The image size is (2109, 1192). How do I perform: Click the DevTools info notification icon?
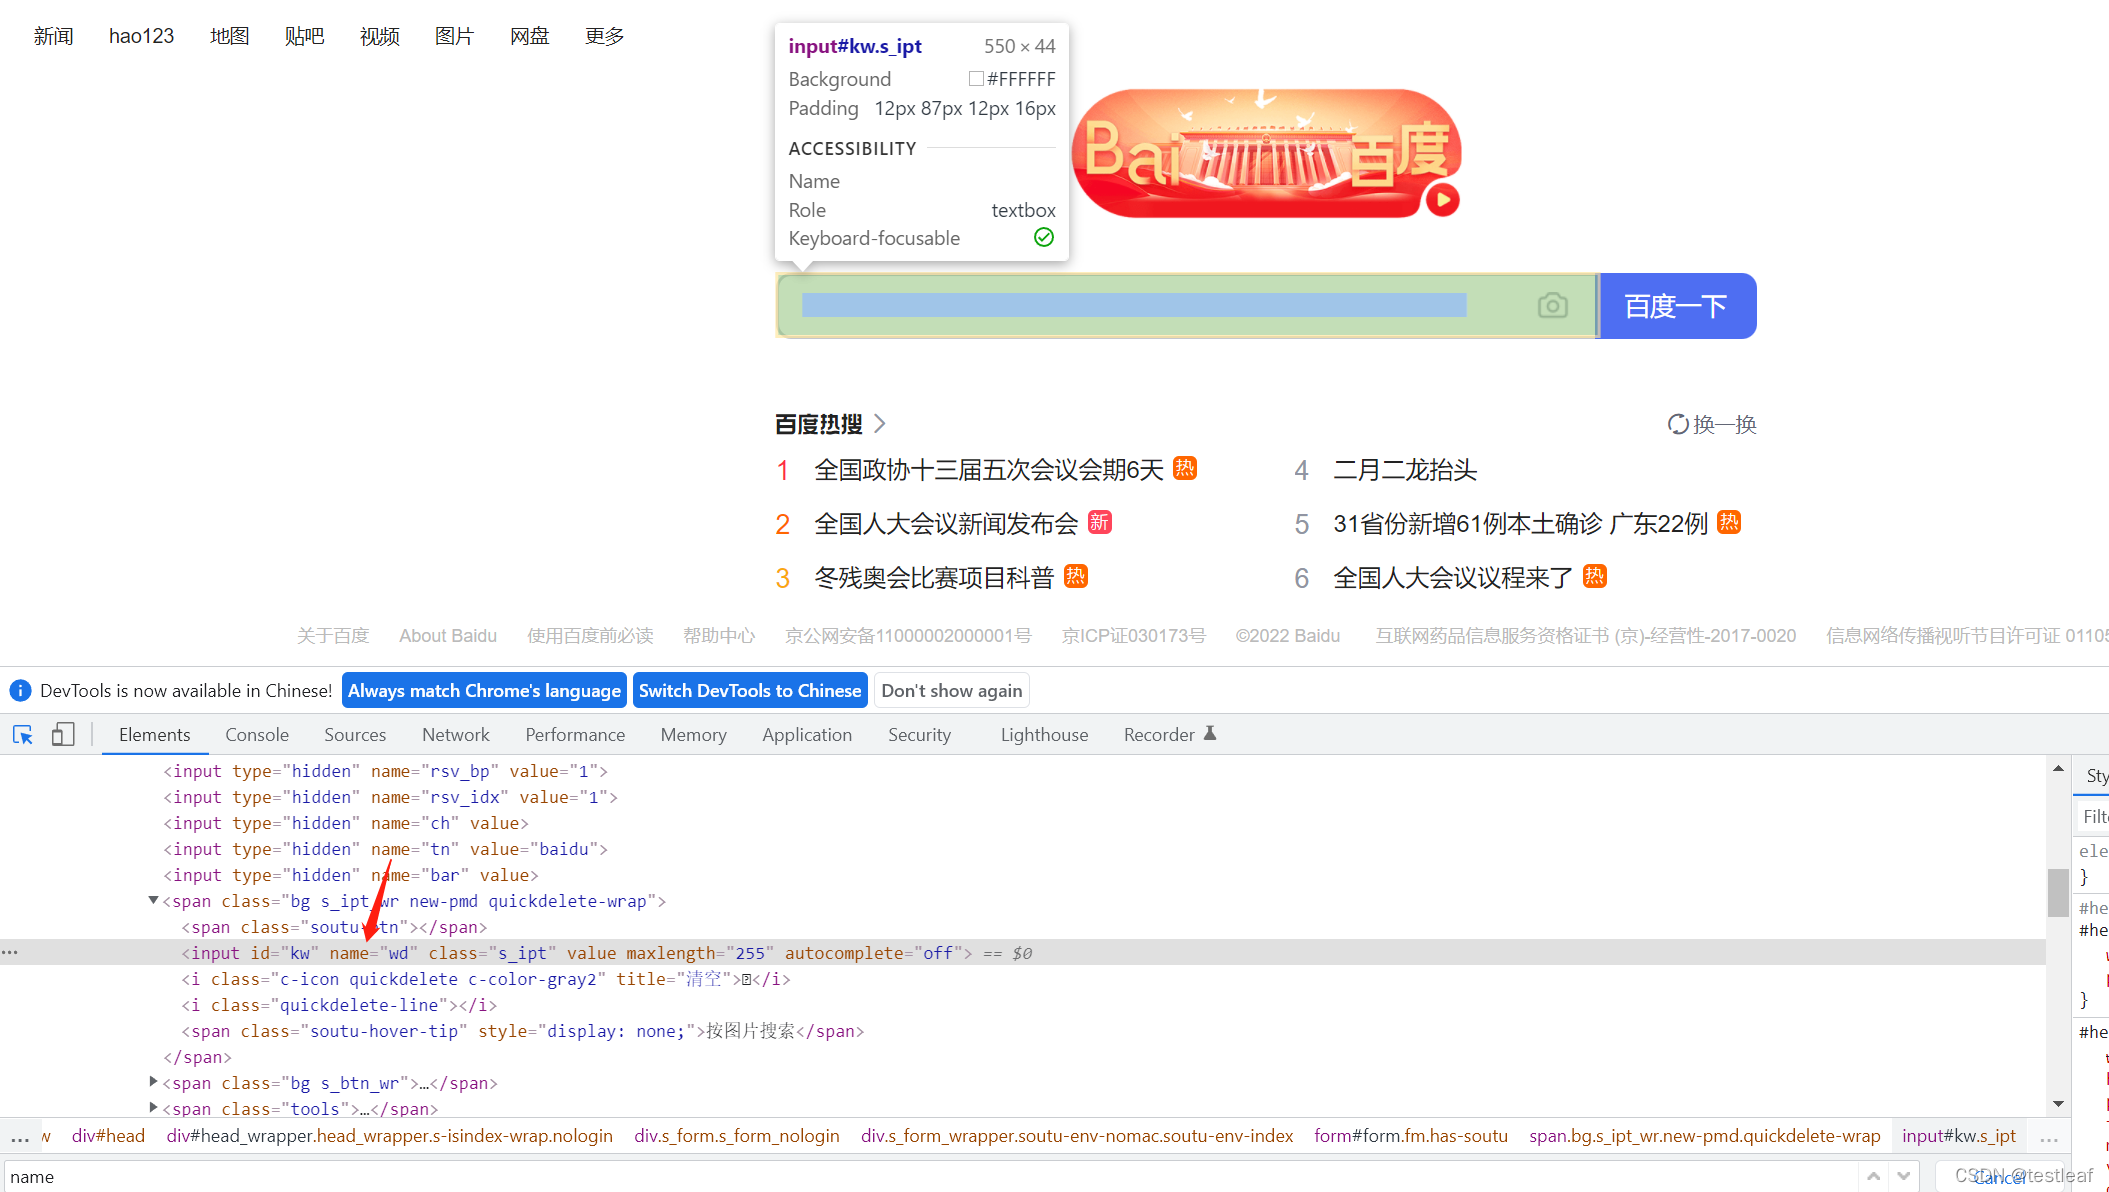(20, 691)
